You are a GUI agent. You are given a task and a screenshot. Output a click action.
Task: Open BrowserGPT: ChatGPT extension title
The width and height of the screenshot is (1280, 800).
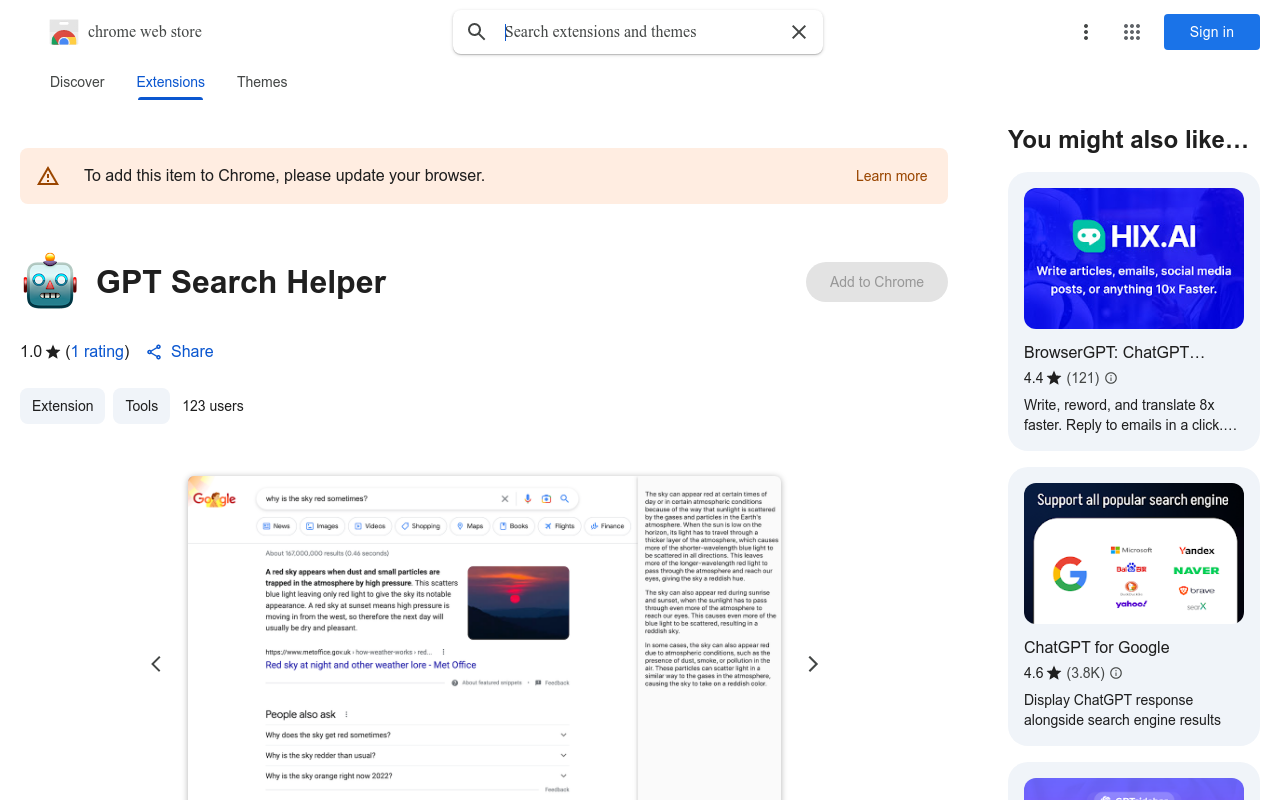tap(1114, 353)
